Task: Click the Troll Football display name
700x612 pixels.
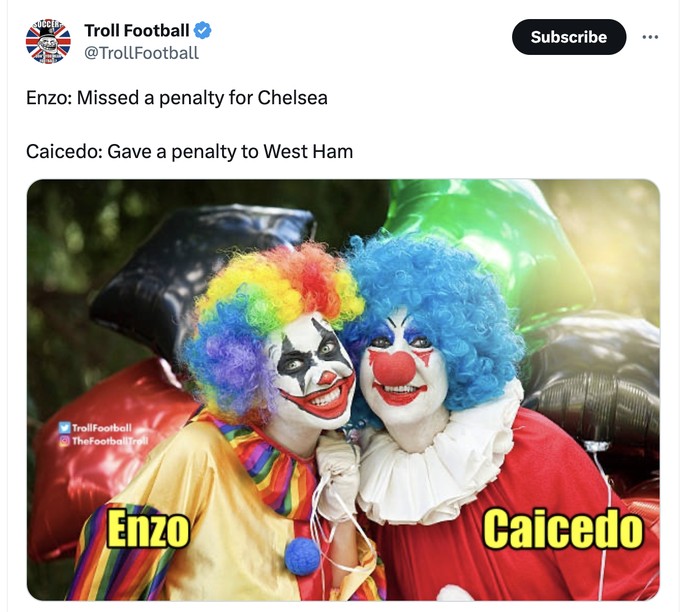Action: 137,31
